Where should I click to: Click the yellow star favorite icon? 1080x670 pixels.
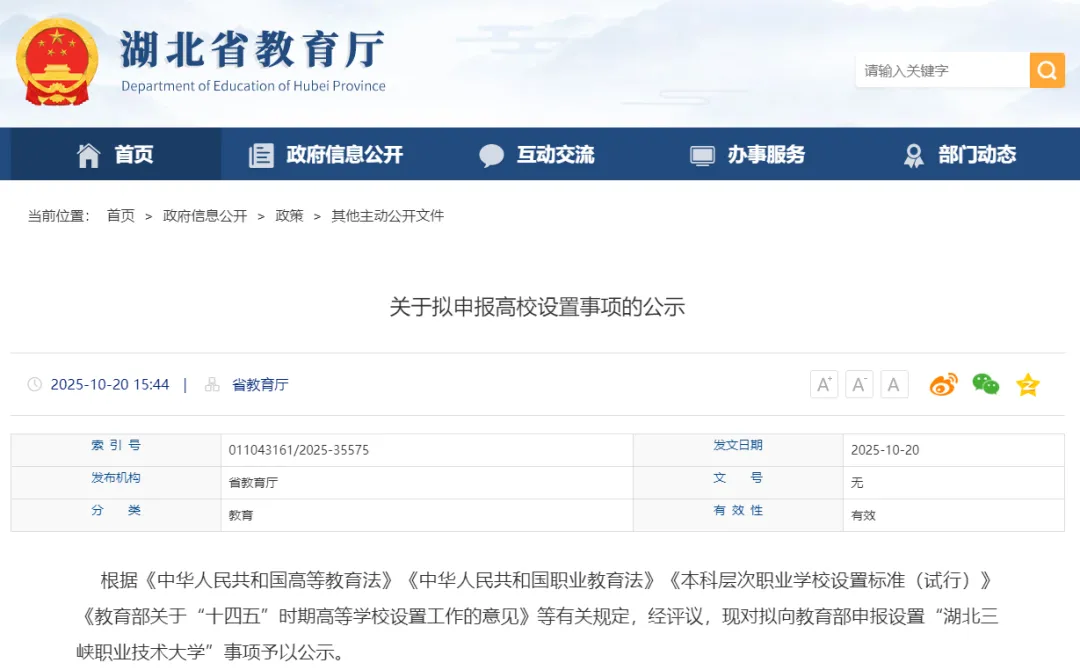tap(1028, 385)
